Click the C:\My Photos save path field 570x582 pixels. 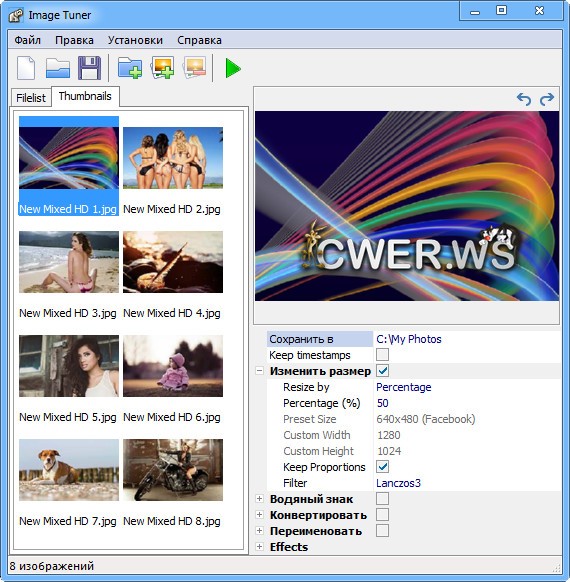(467, 339)
